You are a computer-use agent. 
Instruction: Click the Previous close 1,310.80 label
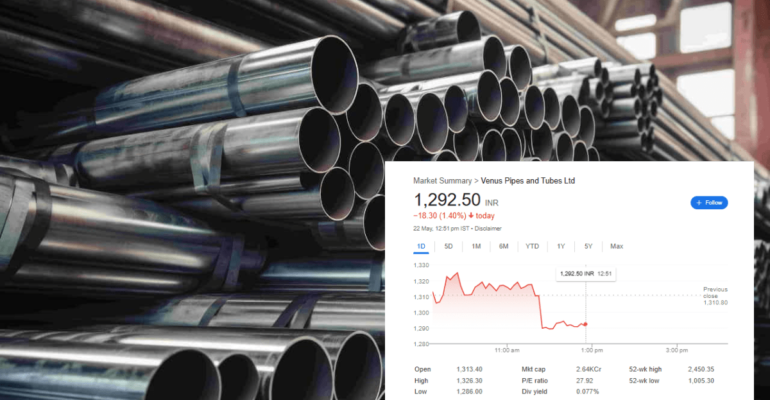715,296
